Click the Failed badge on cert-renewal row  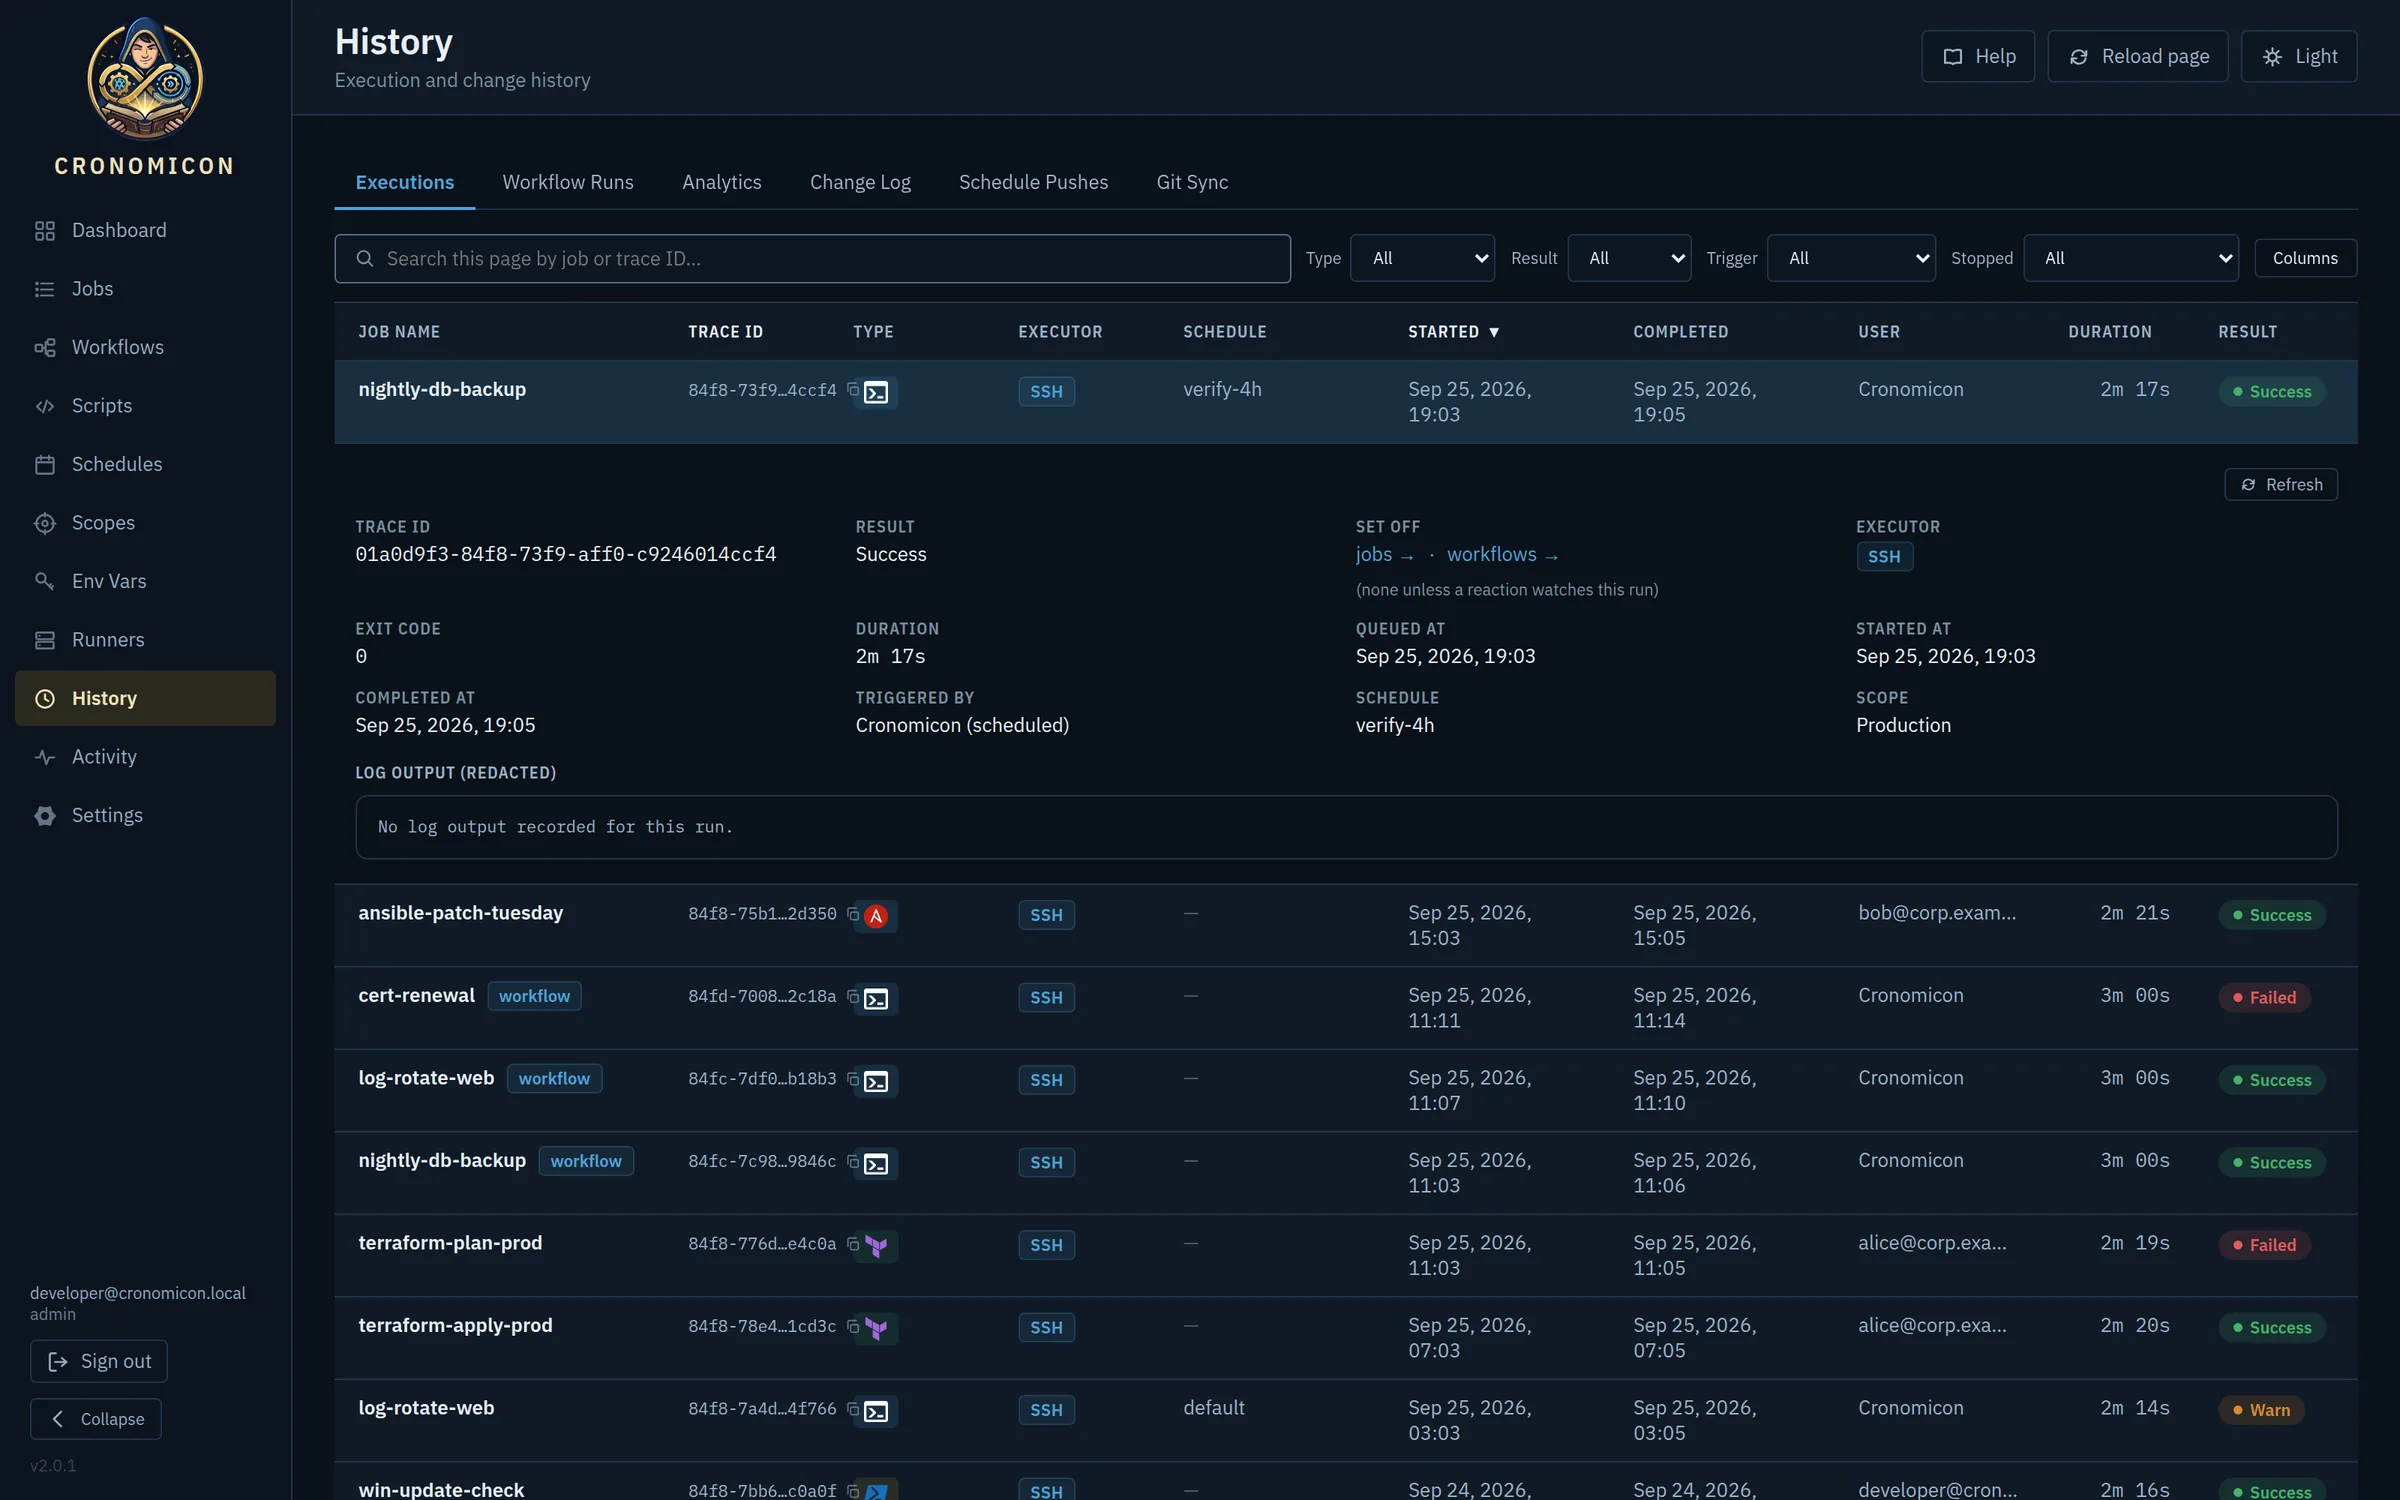coord(2264,997)
